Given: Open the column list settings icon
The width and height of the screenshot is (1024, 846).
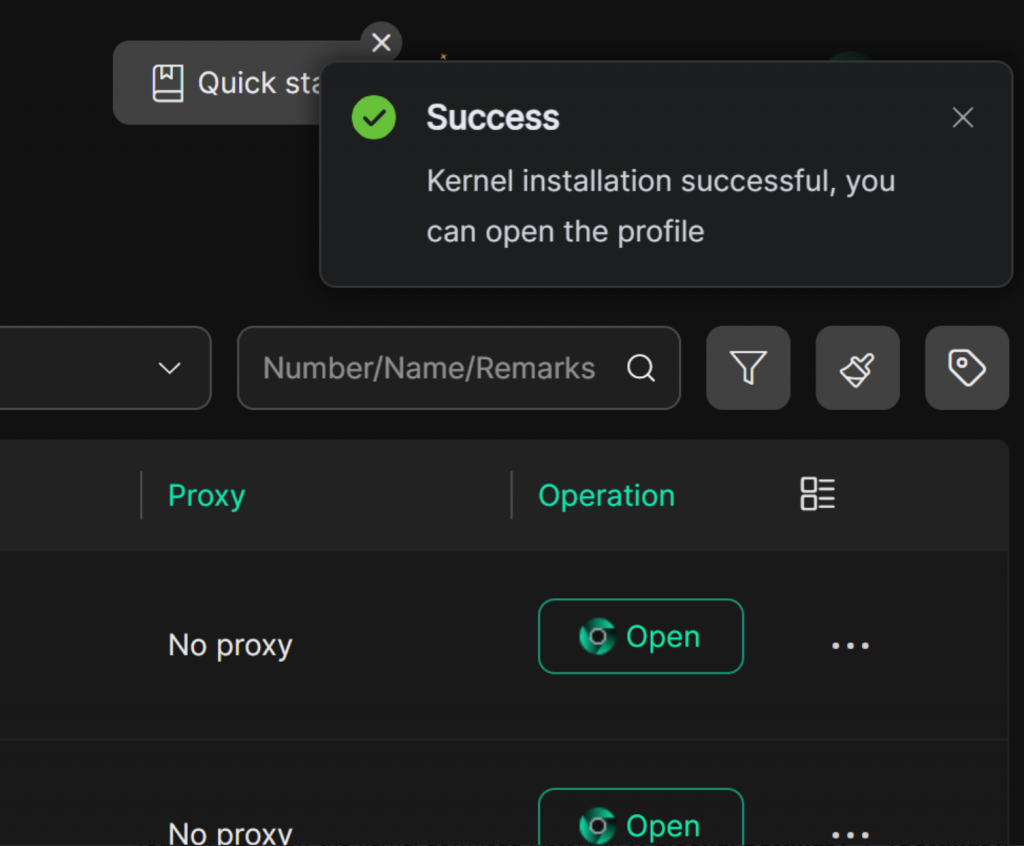Looking at the screenshot, I should [x=817, y=494].
